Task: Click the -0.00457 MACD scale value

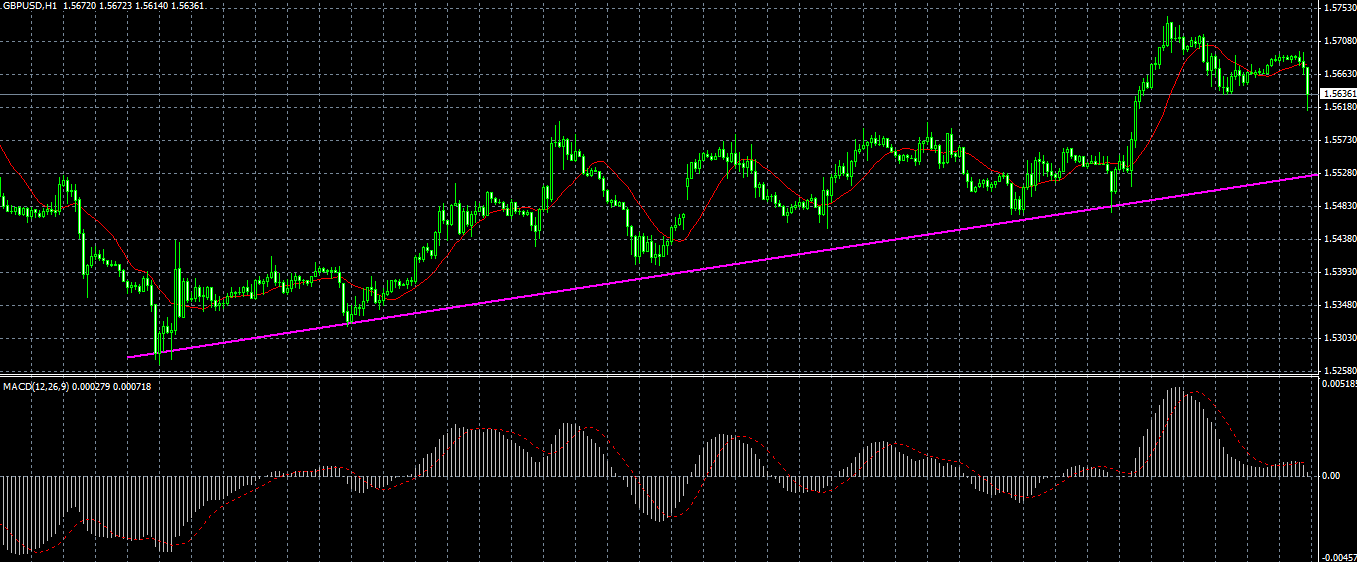Action: tap(1339, 557)
